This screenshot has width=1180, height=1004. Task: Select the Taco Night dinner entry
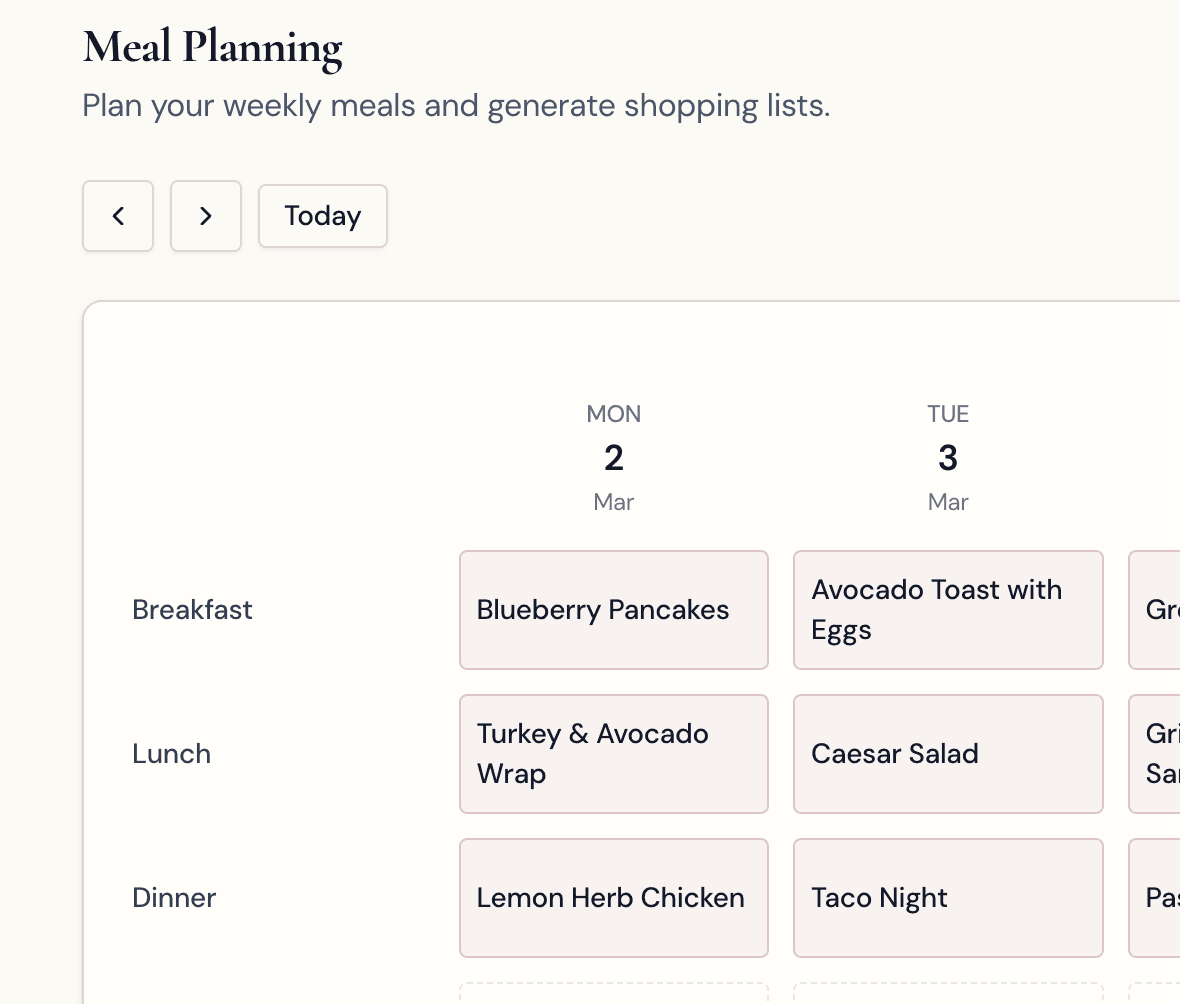click(947, 898)
